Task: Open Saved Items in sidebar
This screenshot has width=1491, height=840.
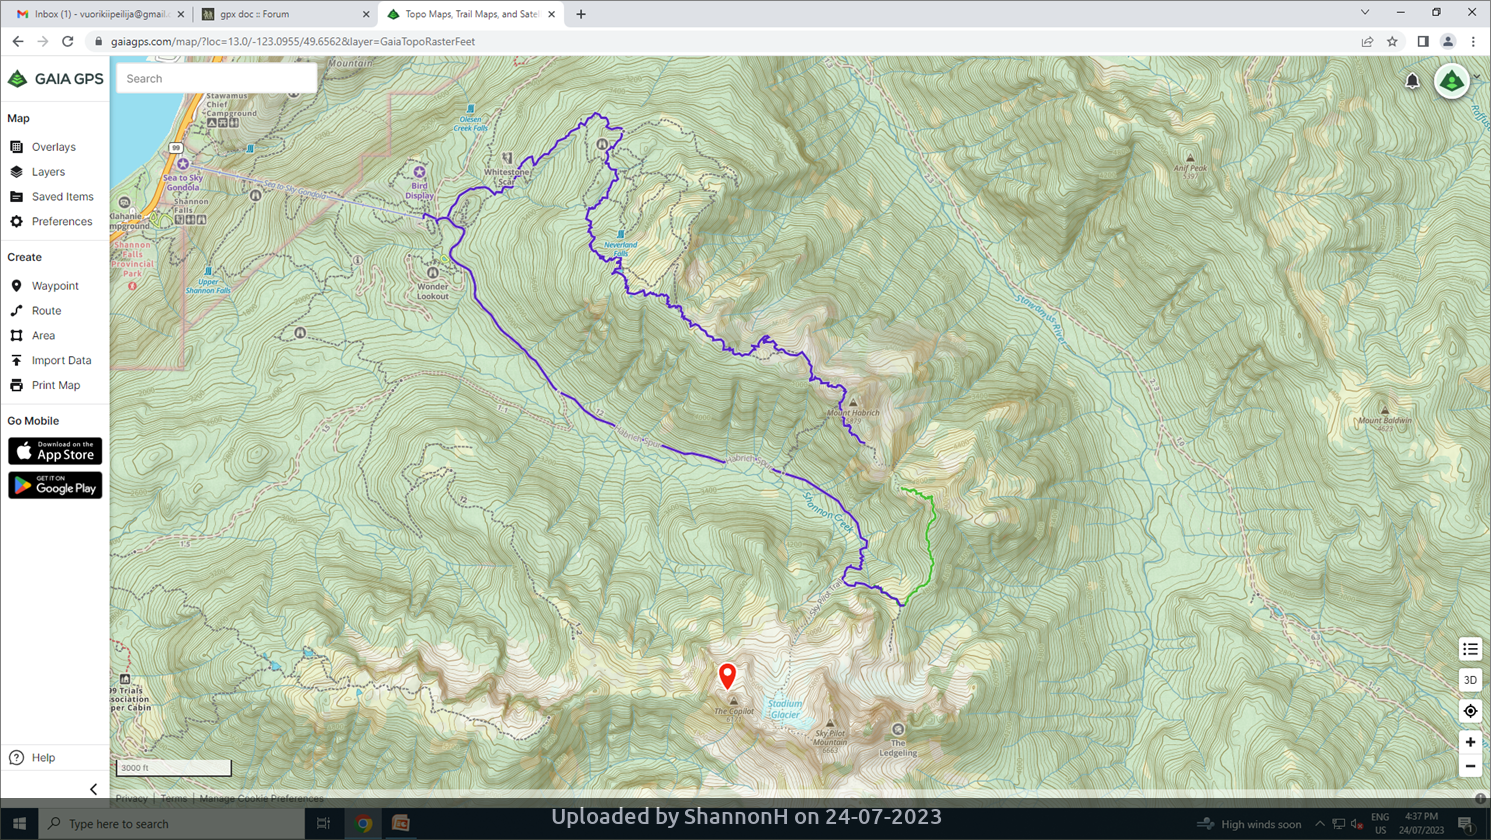Action: (61, 197)
